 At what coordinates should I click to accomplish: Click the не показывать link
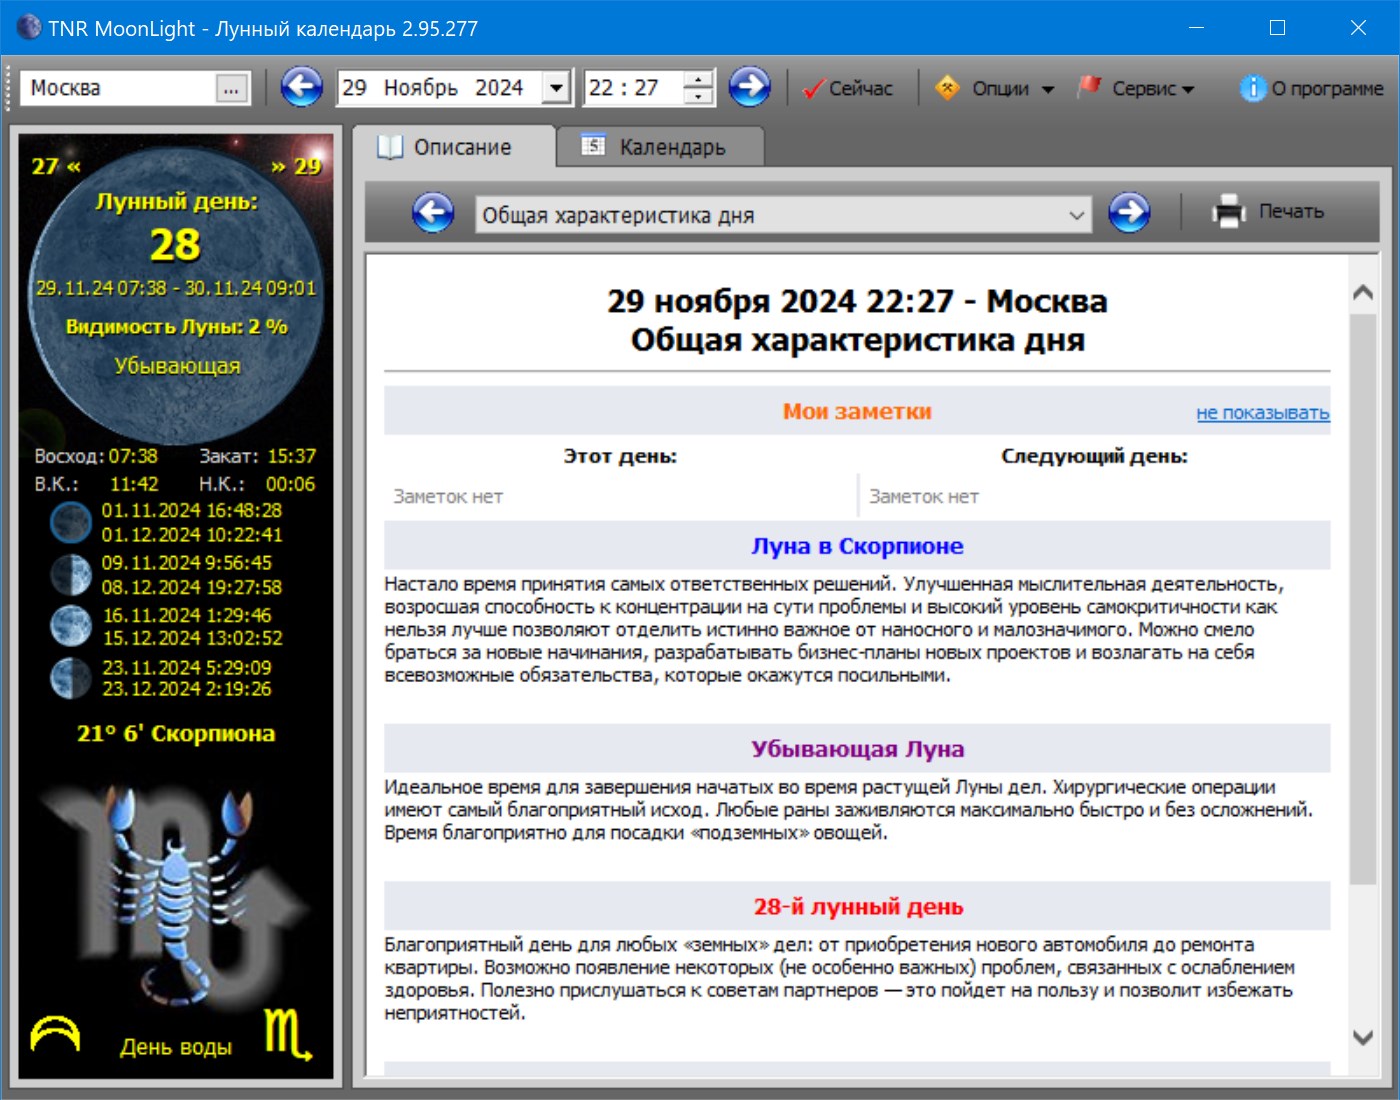(x=1263, y=413)
